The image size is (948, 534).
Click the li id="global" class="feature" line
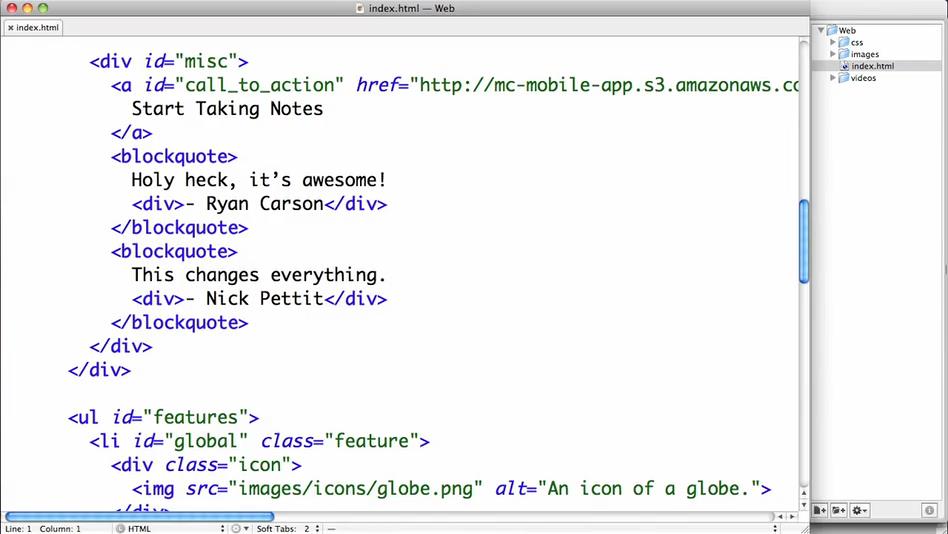(259, 441)
